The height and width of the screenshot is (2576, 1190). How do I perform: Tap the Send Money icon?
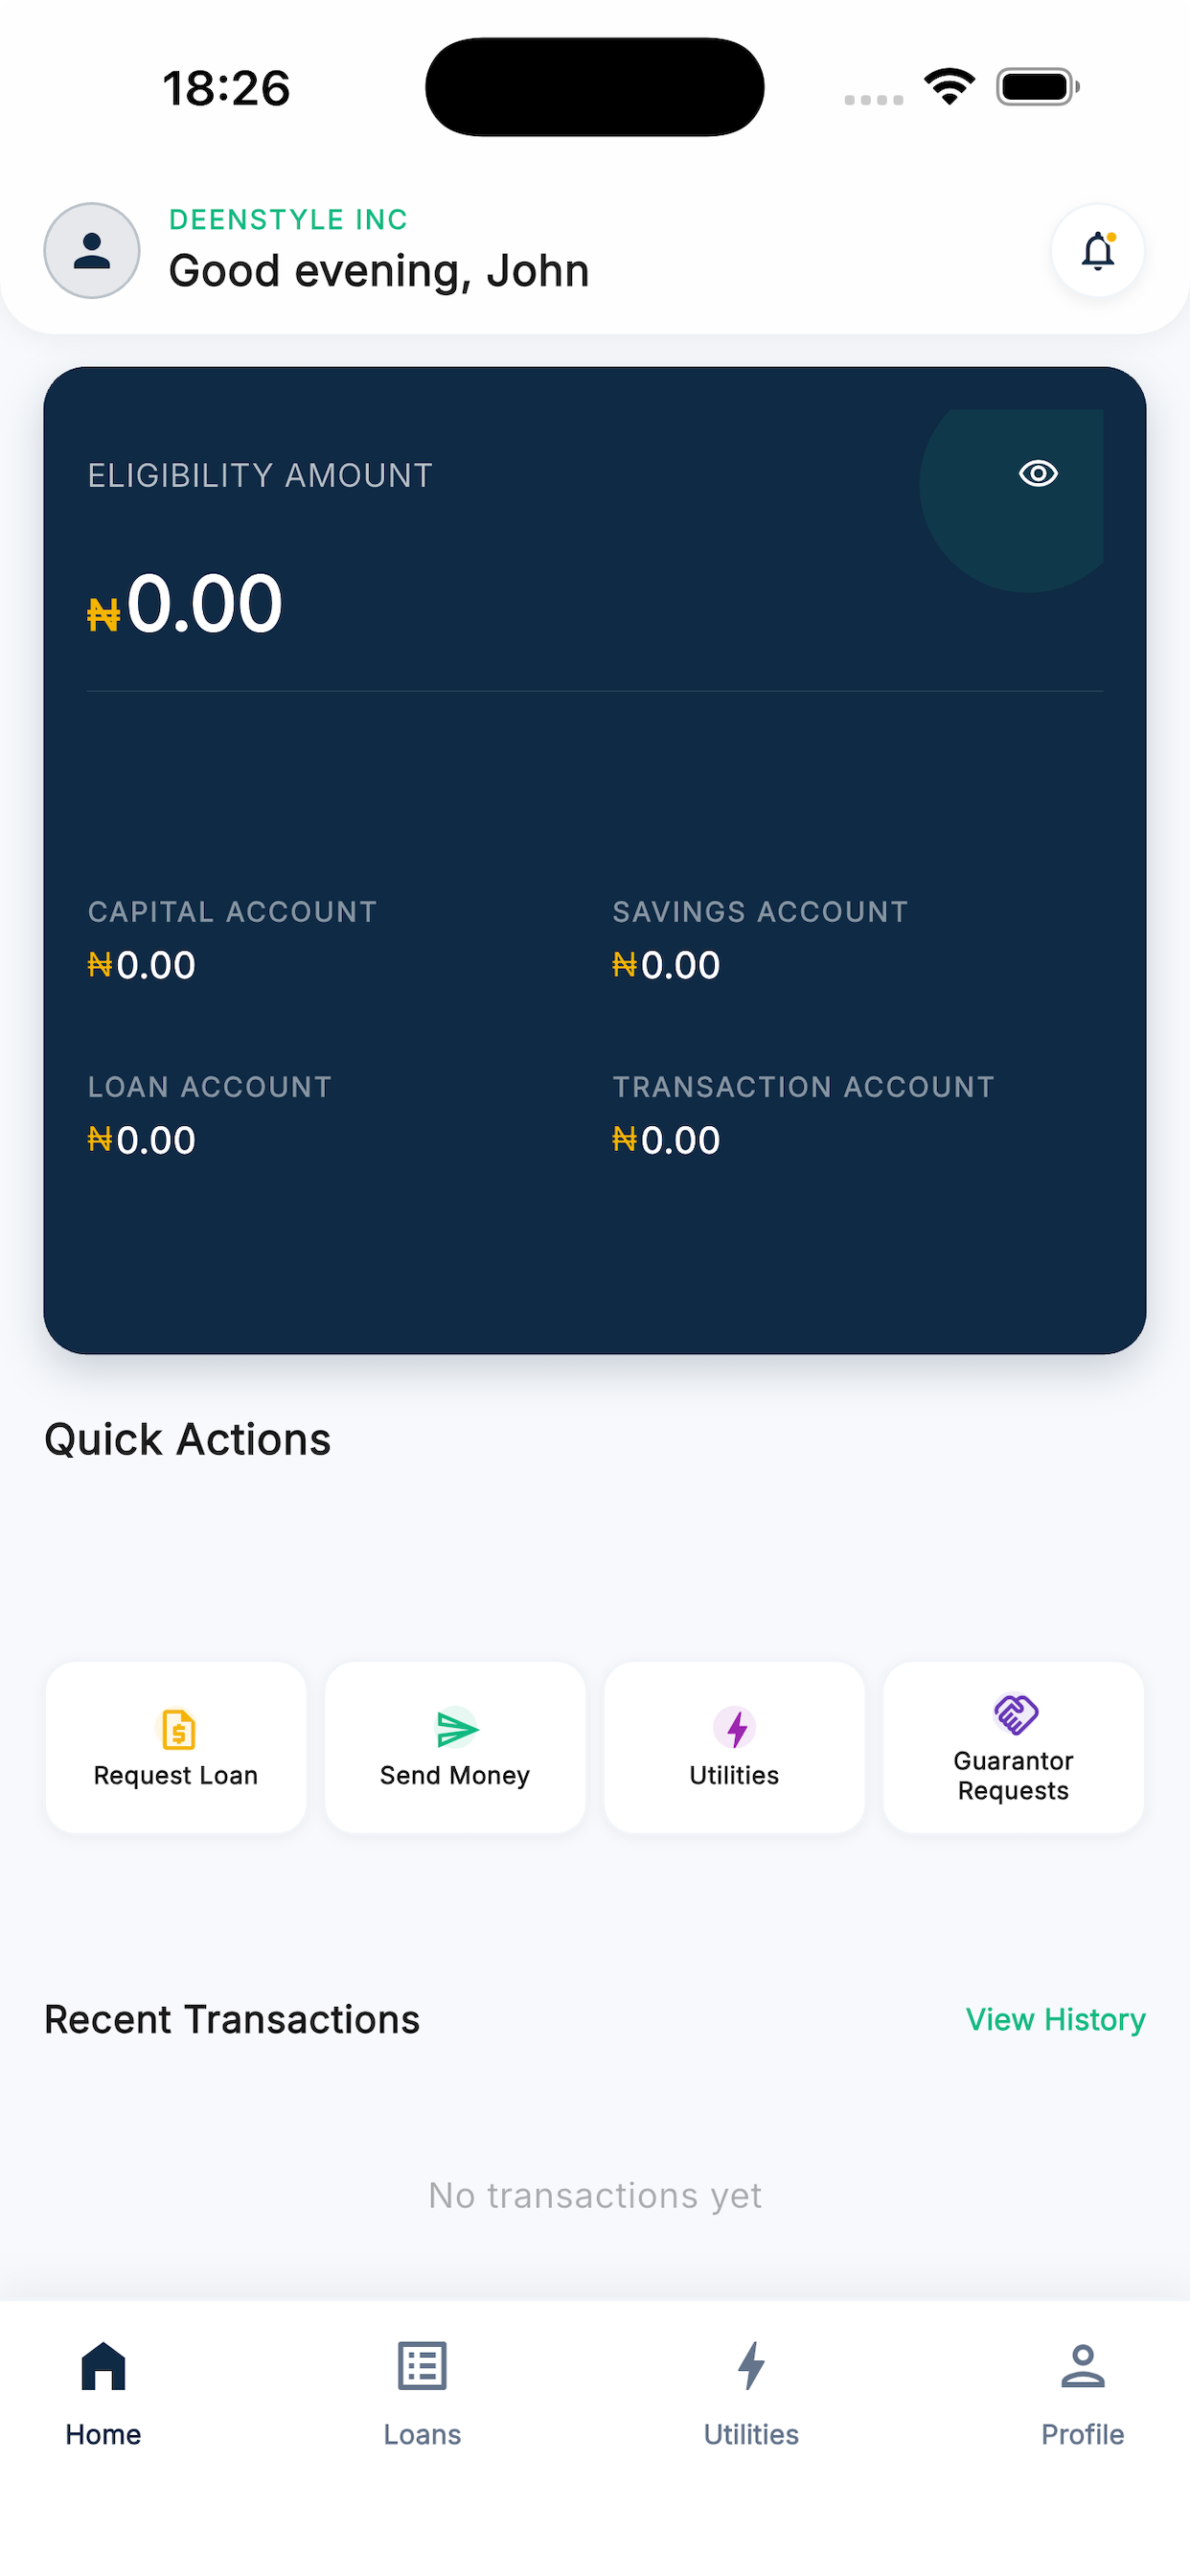tap(455, 1729)
